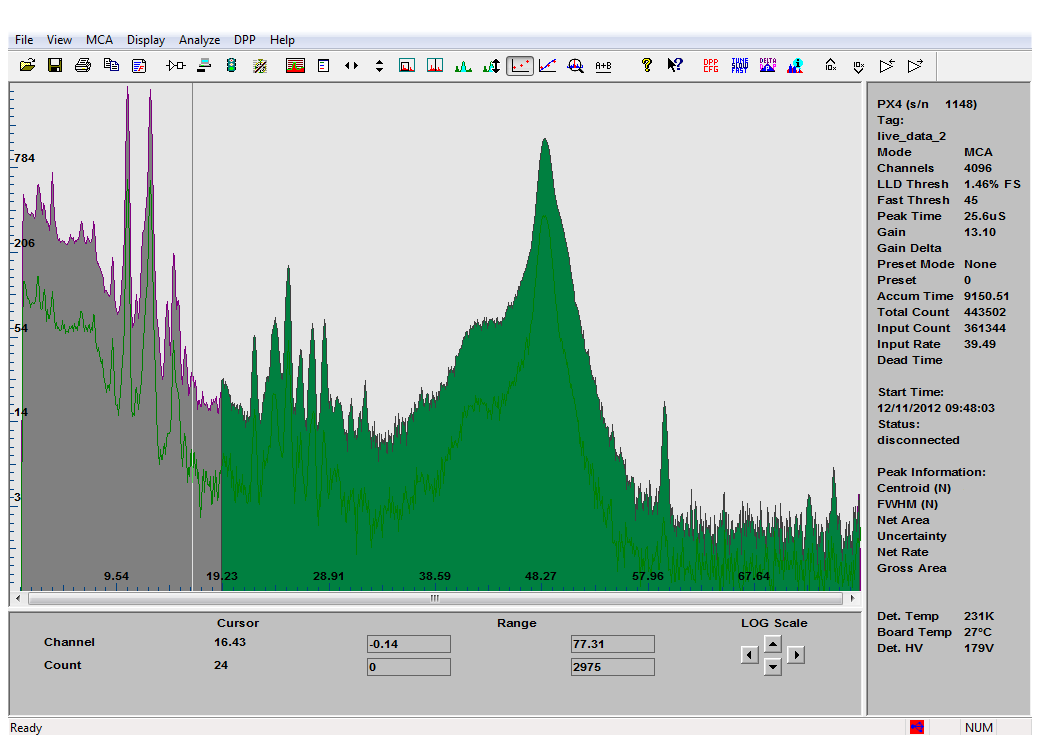The width and height of the screenshot is (1040, 744).
Task: Click the "NUM" status bar indicator
Action: coord(979,727)
